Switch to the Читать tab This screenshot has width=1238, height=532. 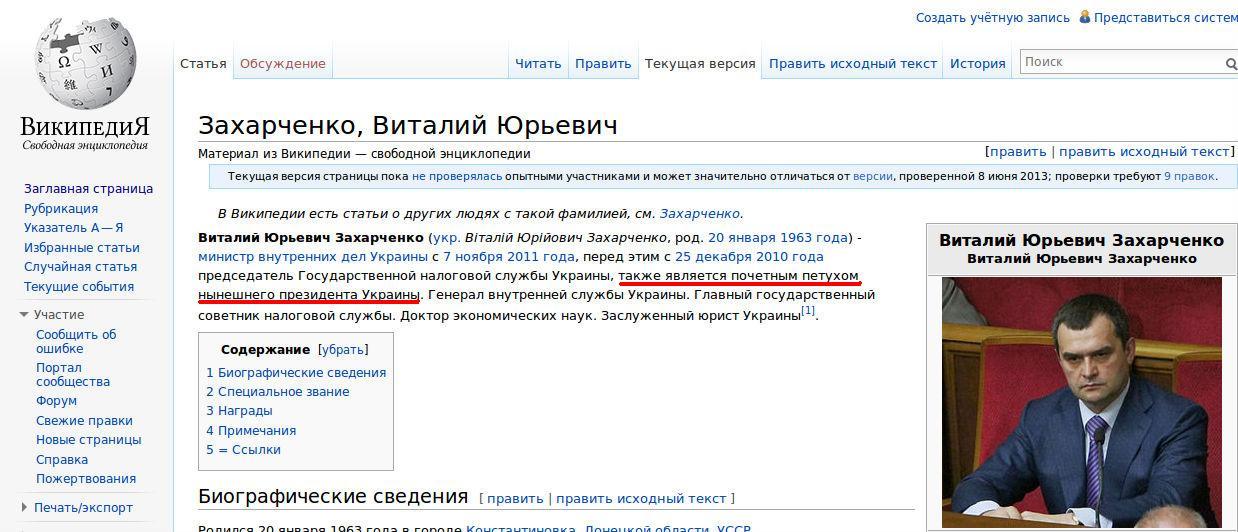pyautogui.click(x=538, y=63)
